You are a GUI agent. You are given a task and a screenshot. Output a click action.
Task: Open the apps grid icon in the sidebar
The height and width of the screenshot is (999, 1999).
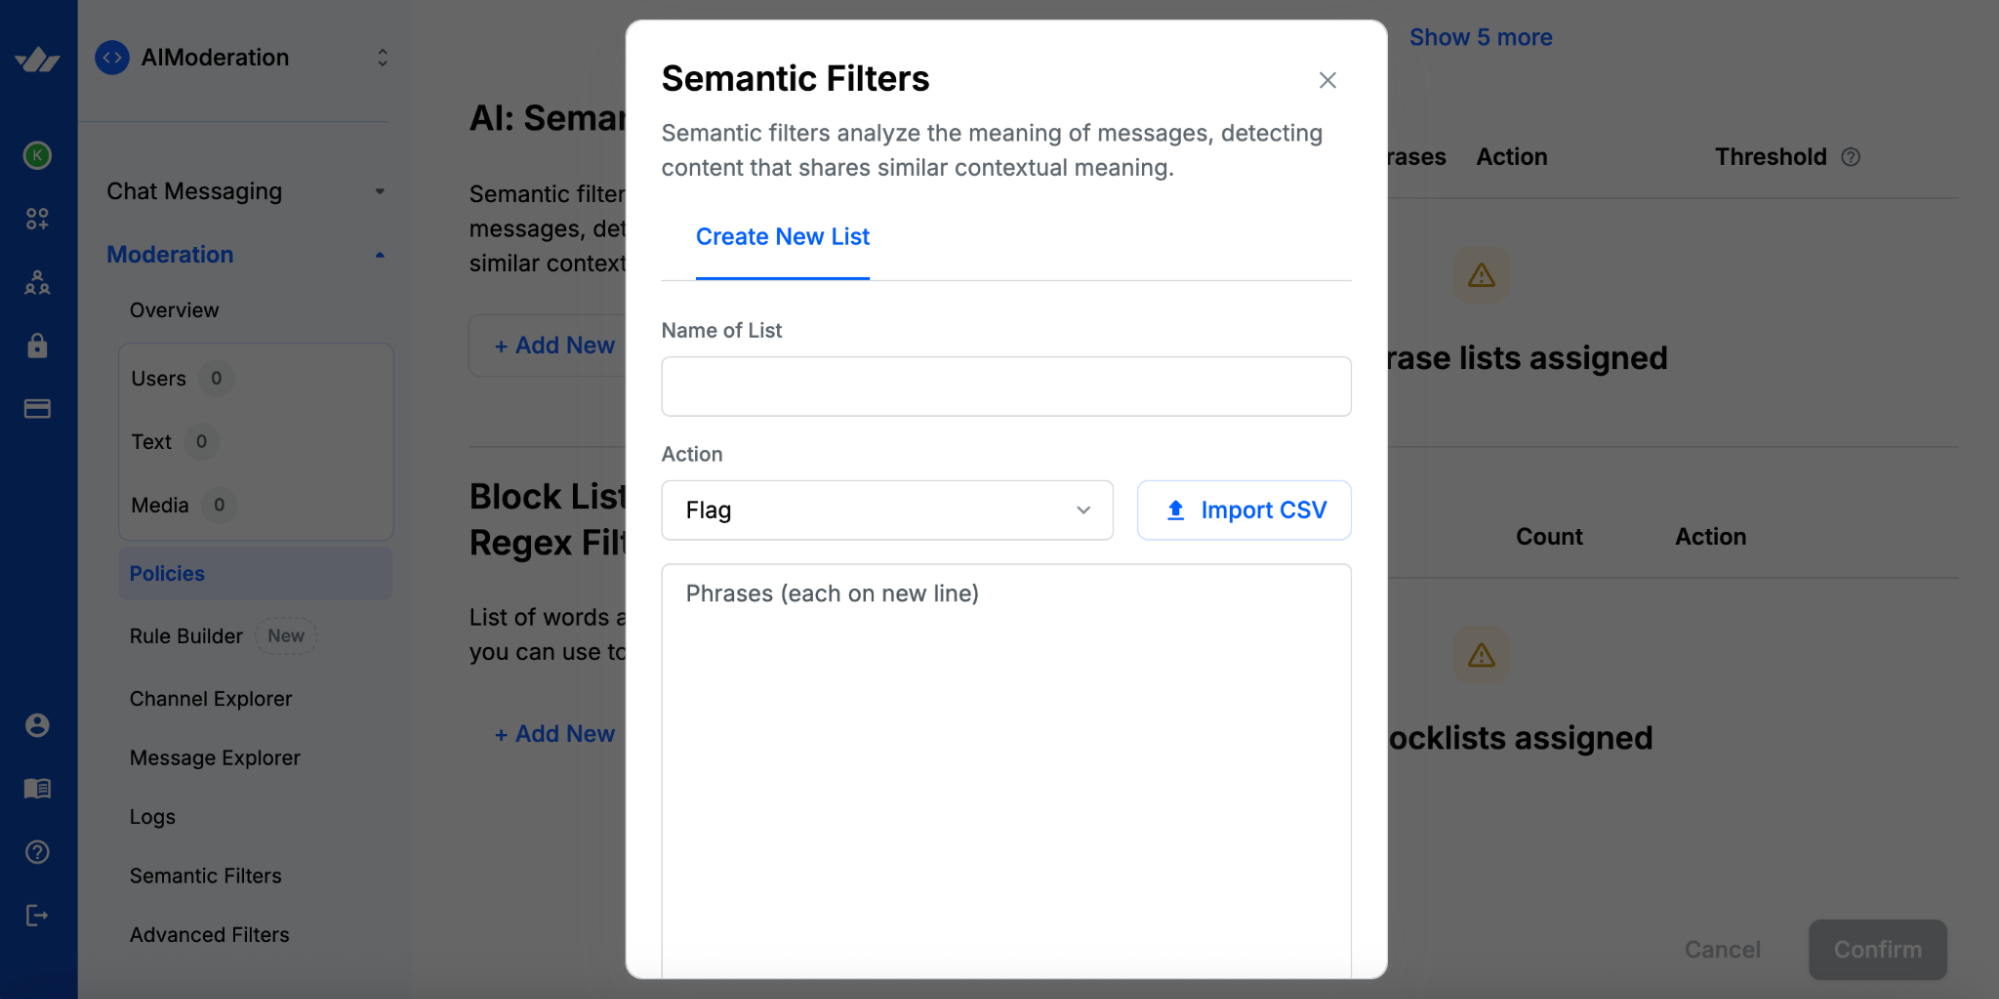pyautogui.click(x=37, y=218)
